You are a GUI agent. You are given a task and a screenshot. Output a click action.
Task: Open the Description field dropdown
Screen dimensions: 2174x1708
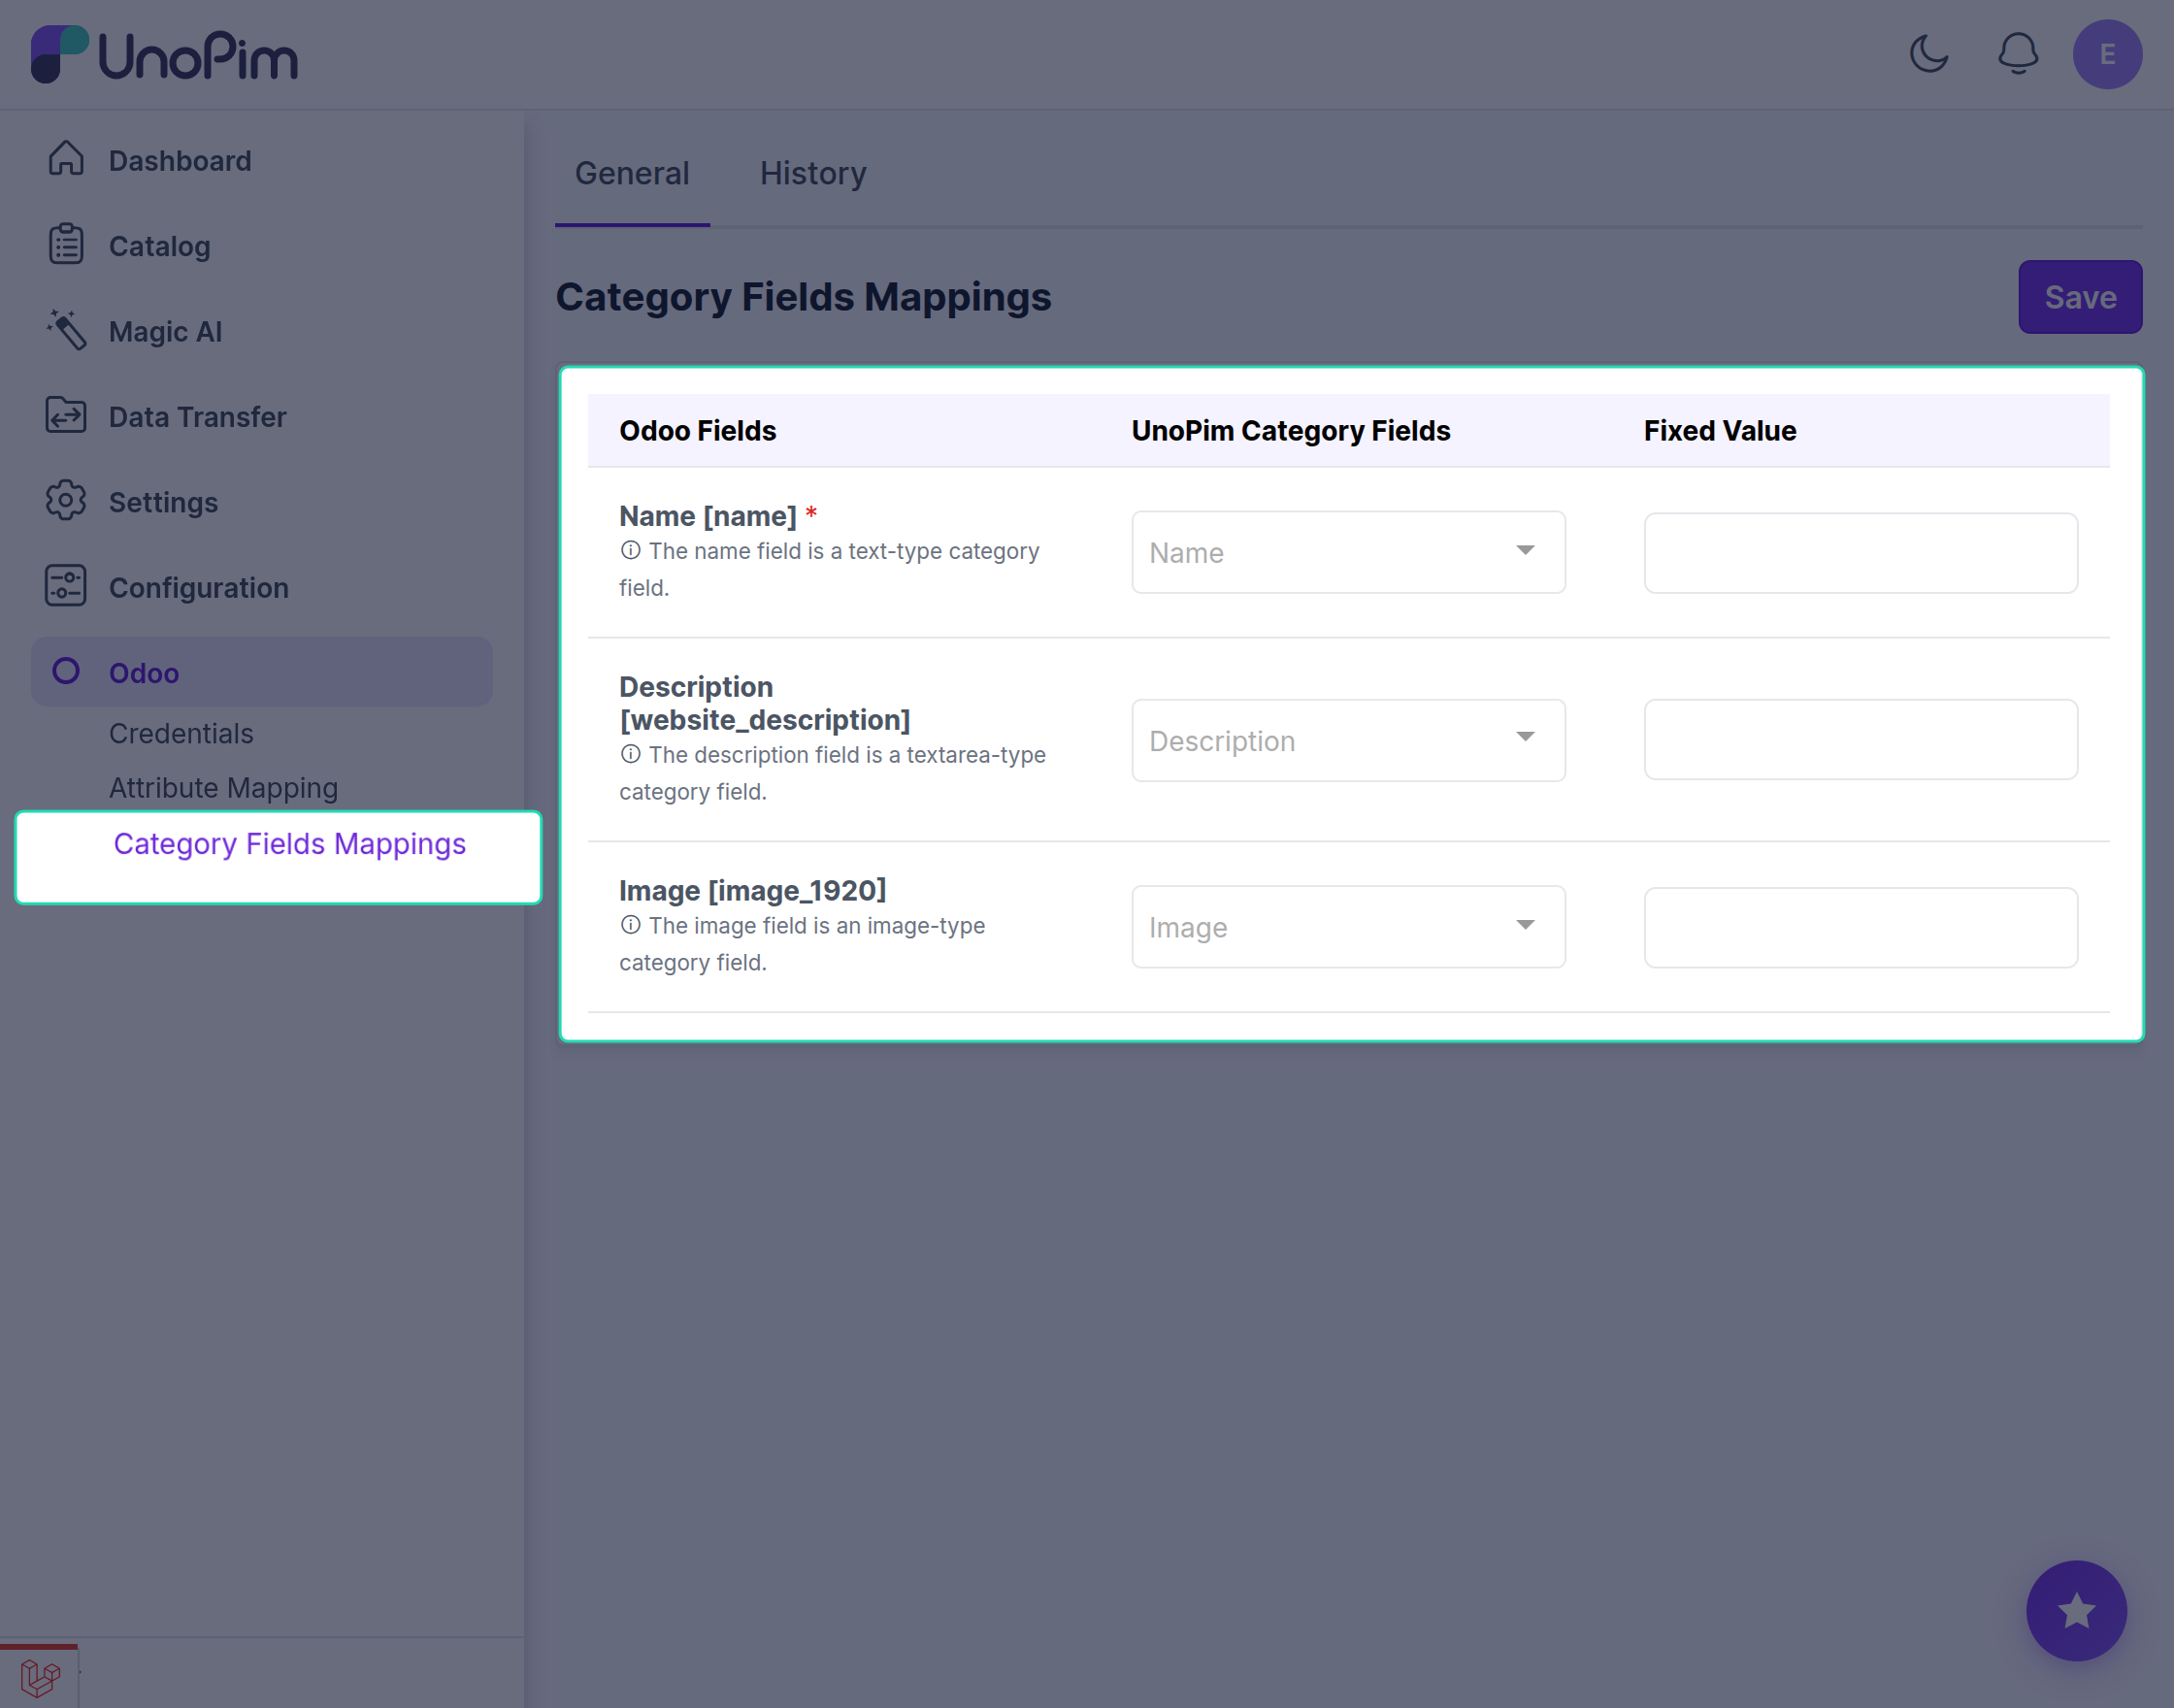point(1348,740)
